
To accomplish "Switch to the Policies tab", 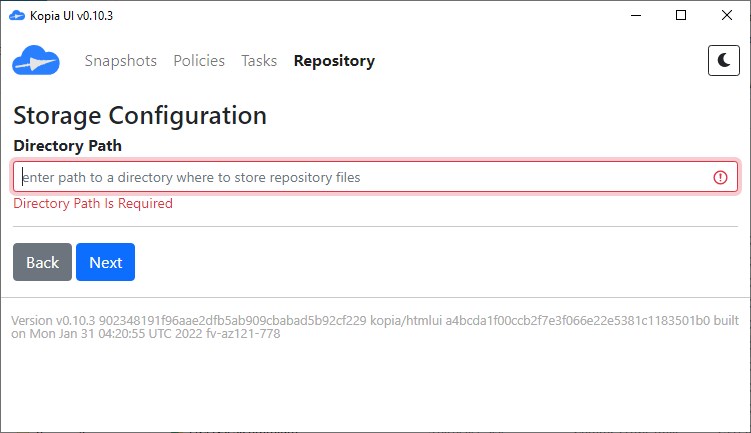I will [x=199, y=61].
